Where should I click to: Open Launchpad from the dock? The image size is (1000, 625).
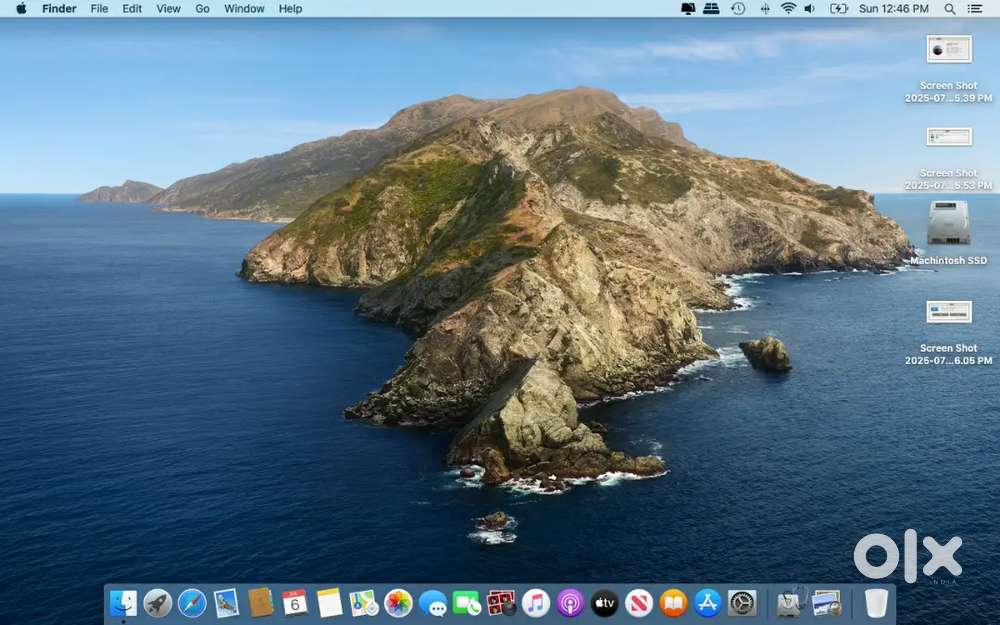click(x=158, y=603)
